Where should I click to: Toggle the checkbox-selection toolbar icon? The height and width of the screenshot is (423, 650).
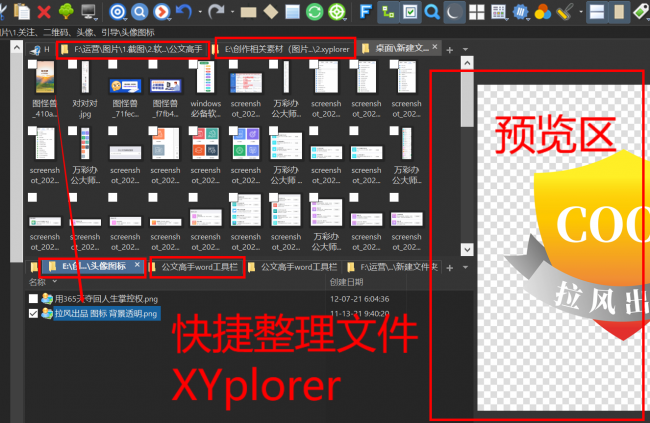410,12
